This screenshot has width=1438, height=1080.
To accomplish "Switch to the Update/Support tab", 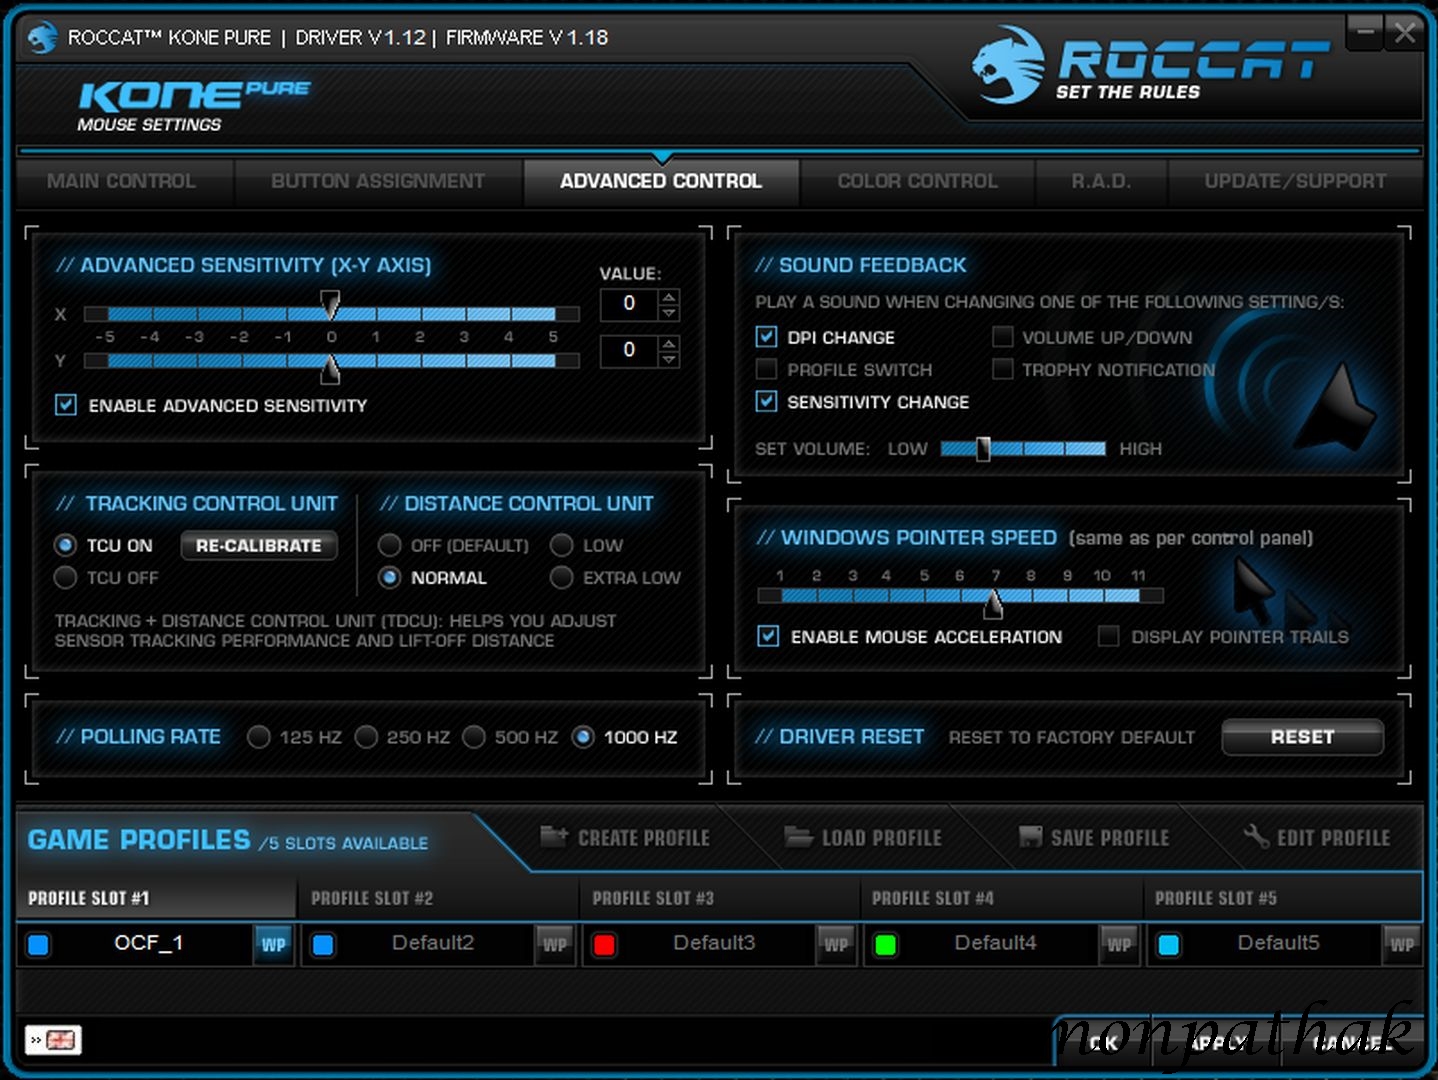I will (1295, 181).
